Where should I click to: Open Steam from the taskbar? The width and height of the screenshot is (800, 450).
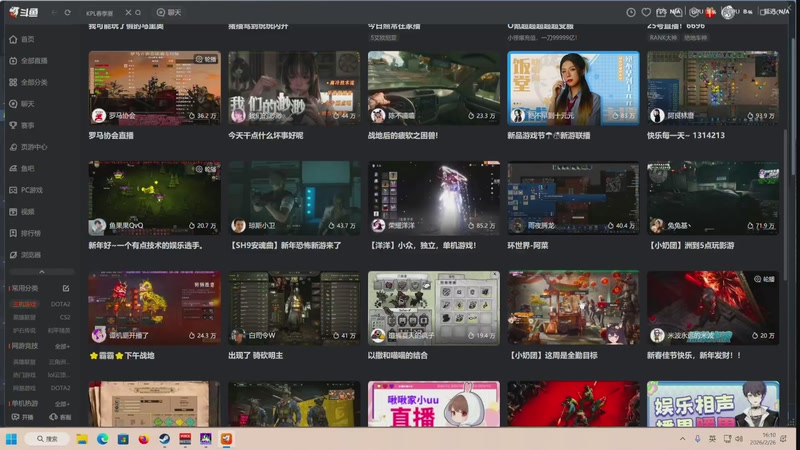point(164,439)
